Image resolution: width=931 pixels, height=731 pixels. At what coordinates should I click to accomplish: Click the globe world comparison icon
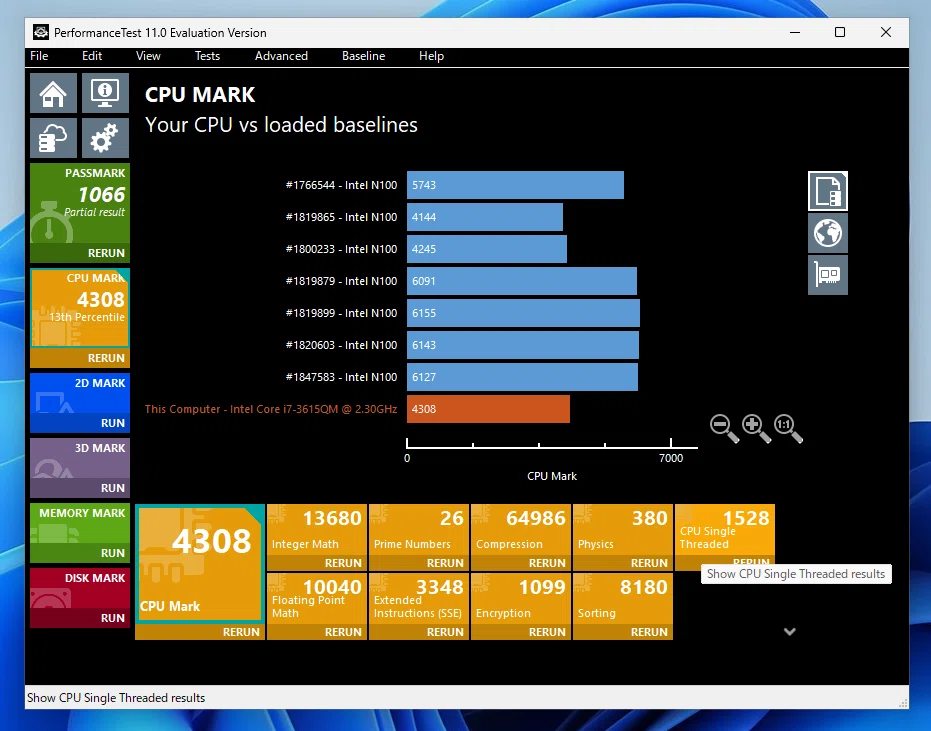click(828, 233)
